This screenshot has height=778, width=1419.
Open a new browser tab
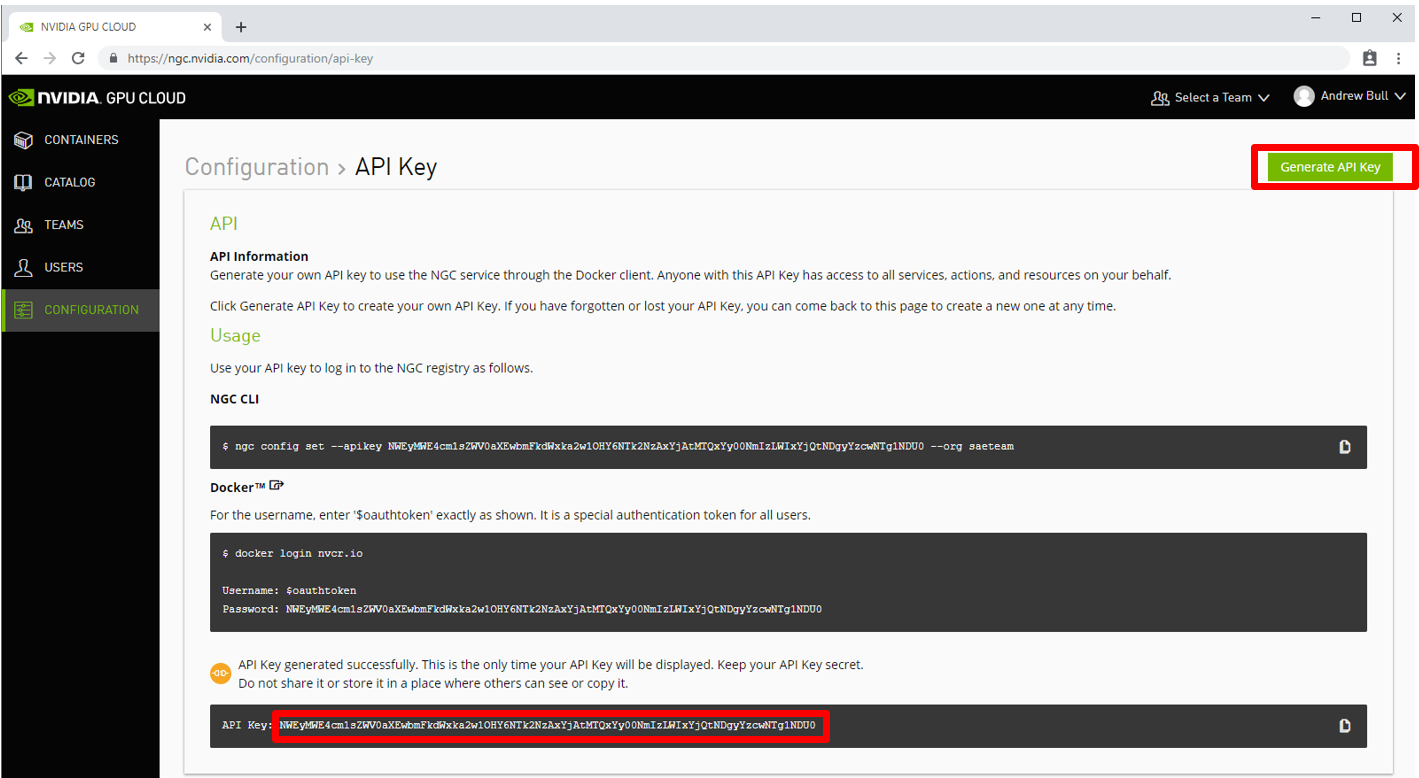coord(240,27)
